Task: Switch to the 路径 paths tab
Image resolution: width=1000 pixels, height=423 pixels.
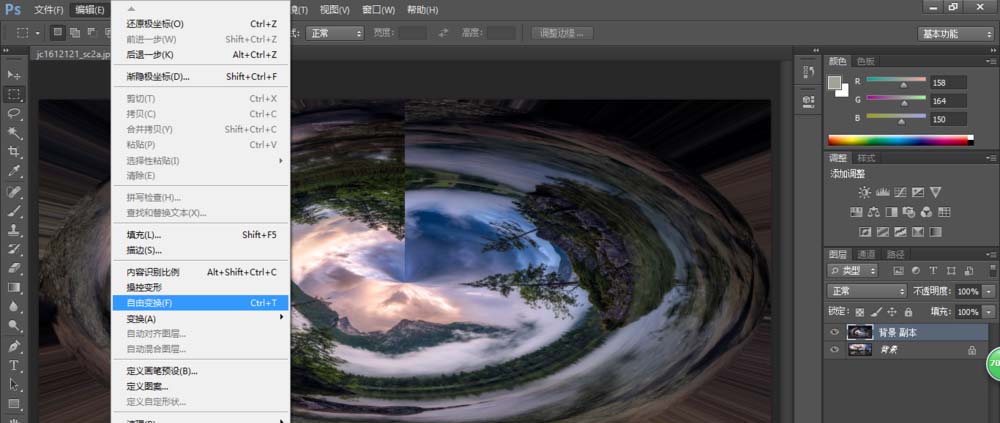Action: [895, 254]
